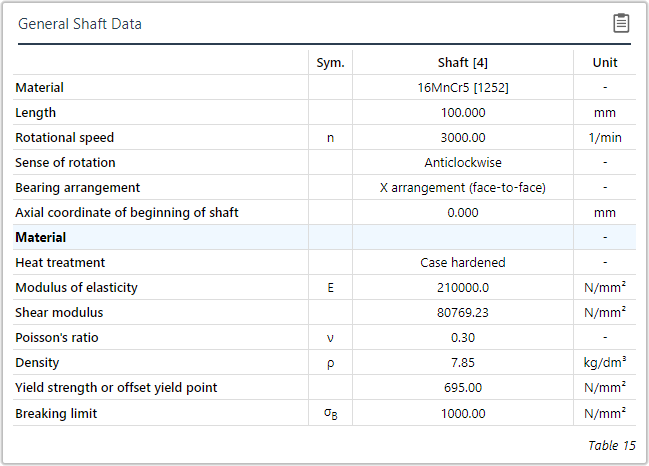Select the Sym. column header
The height and width of the screenshot is (466, 649).
(330, 62)
